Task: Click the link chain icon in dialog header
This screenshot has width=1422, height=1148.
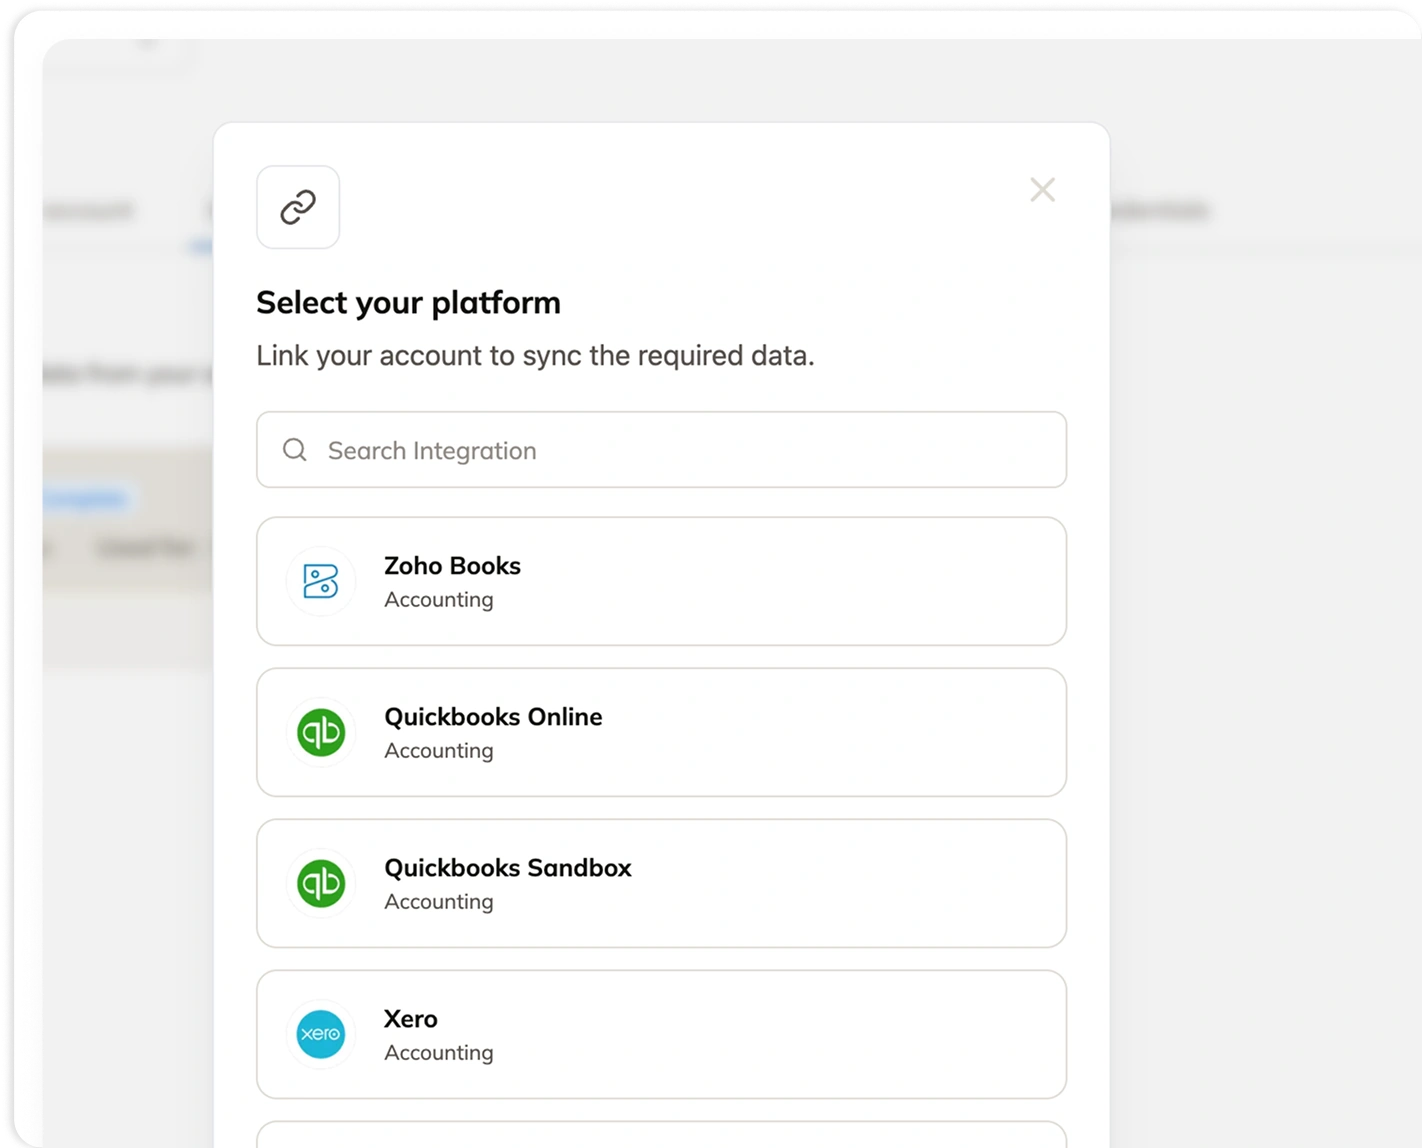Action: click(298, 207)
